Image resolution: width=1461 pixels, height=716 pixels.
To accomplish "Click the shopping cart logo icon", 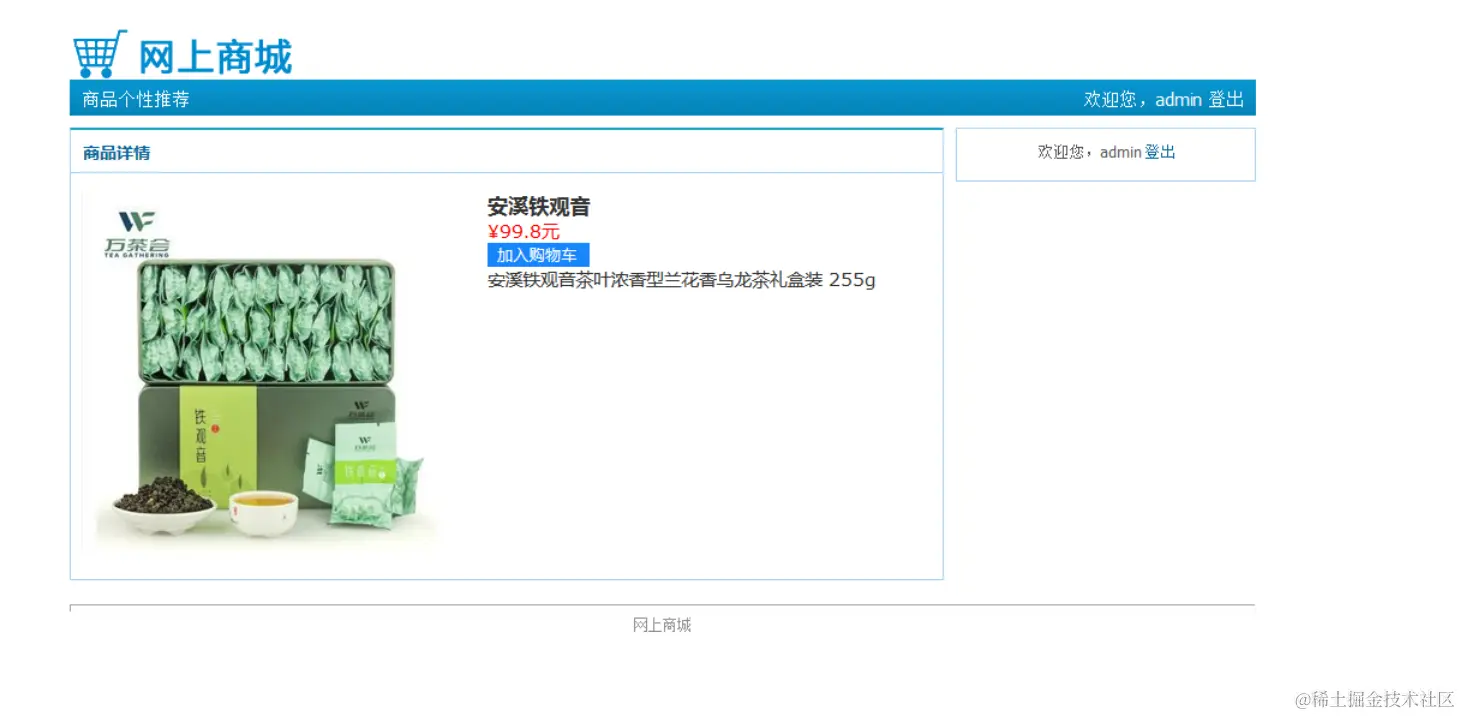I will pyautogui.click(x=100, y=54).
